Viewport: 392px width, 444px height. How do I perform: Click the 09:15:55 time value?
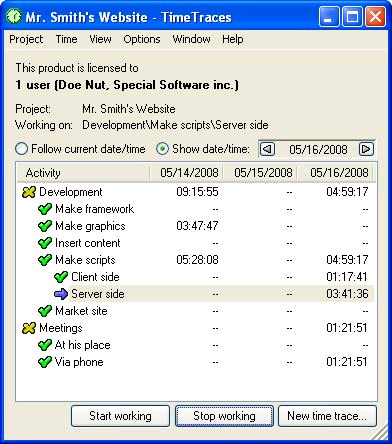197,192
